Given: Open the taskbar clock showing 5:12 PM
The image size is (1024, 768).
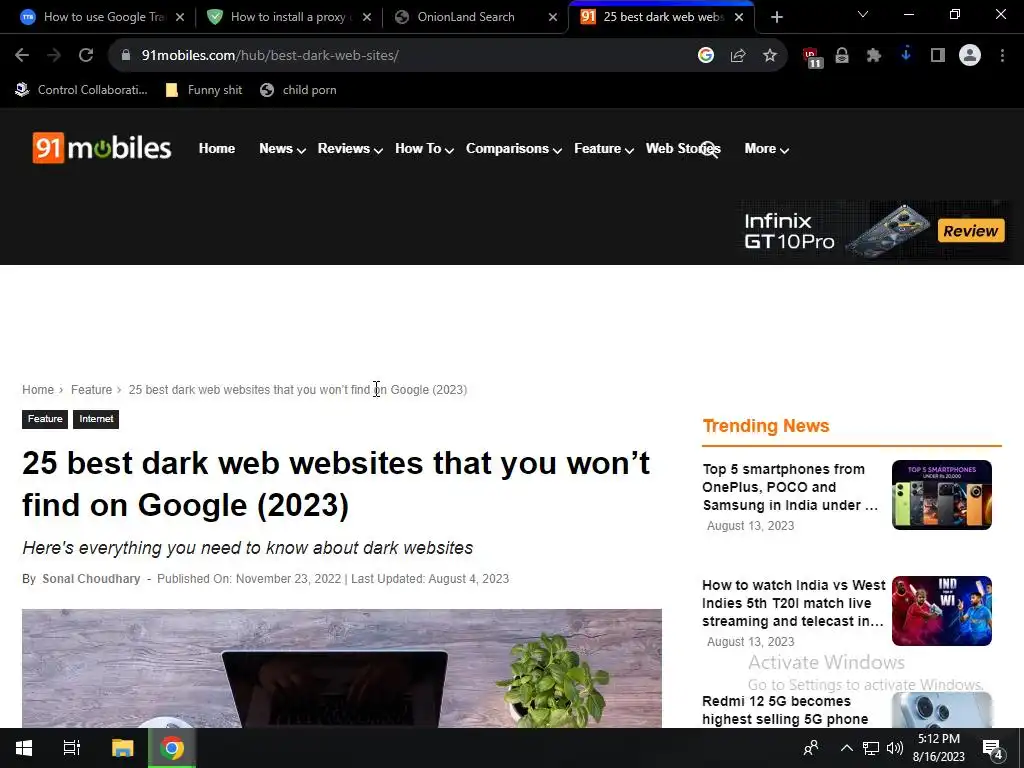Looking at the screenshot, I should tap(938, 748).
